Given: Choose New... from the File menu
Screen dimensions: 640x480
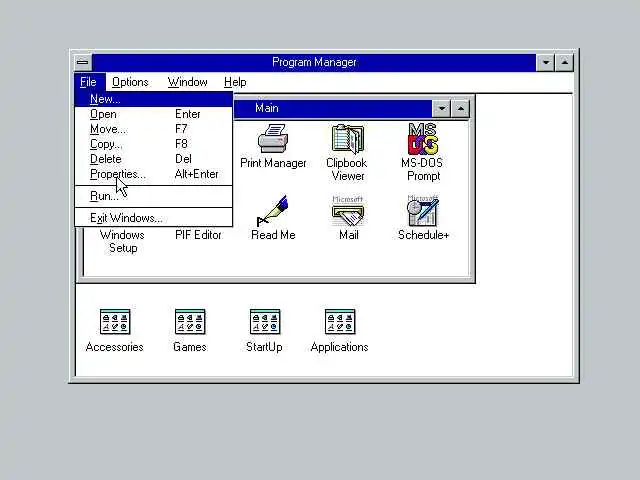Looking at the screenshot, I should click(x=153, y=99).
